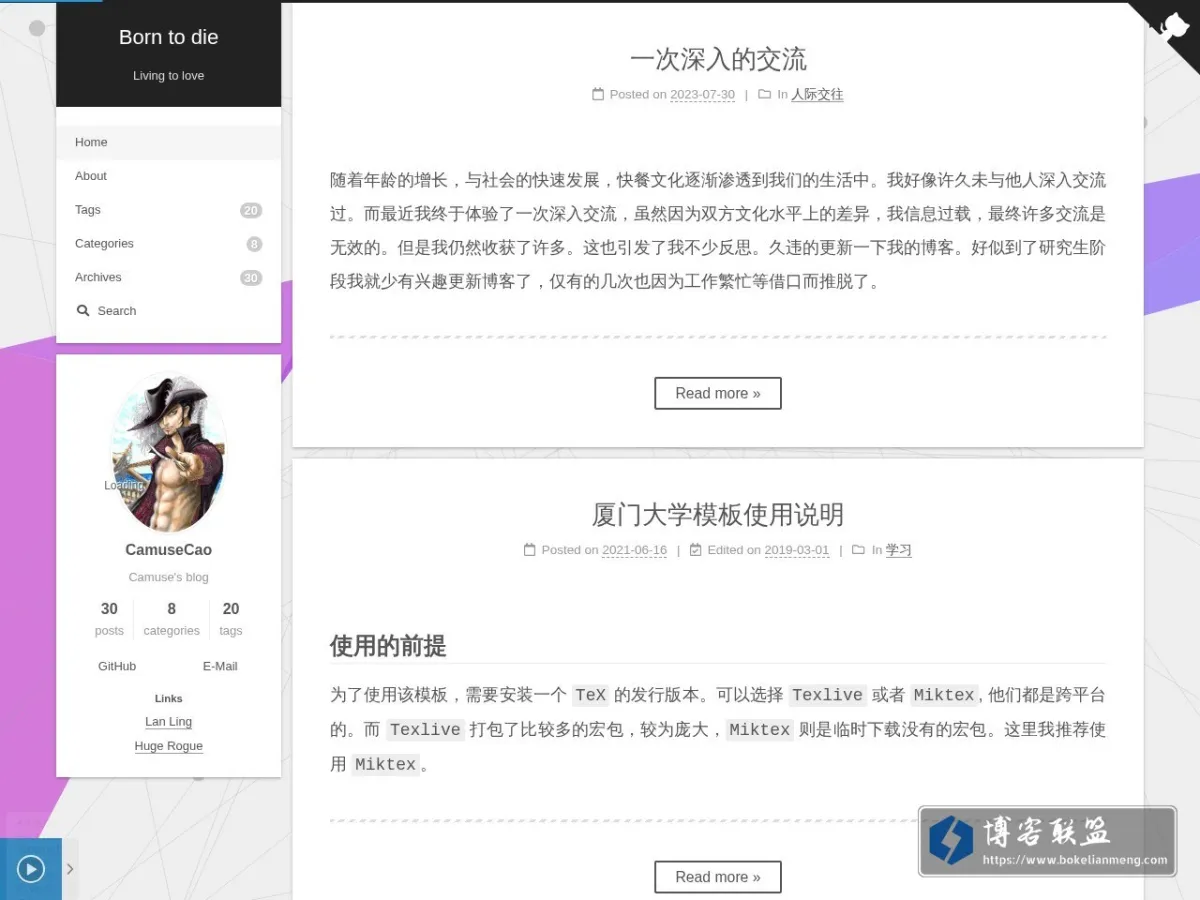Screen dimensions: 1200x900
Task: Click the calendar icon before Posted on 2023-07-30
Action: (x=598, y=94)
